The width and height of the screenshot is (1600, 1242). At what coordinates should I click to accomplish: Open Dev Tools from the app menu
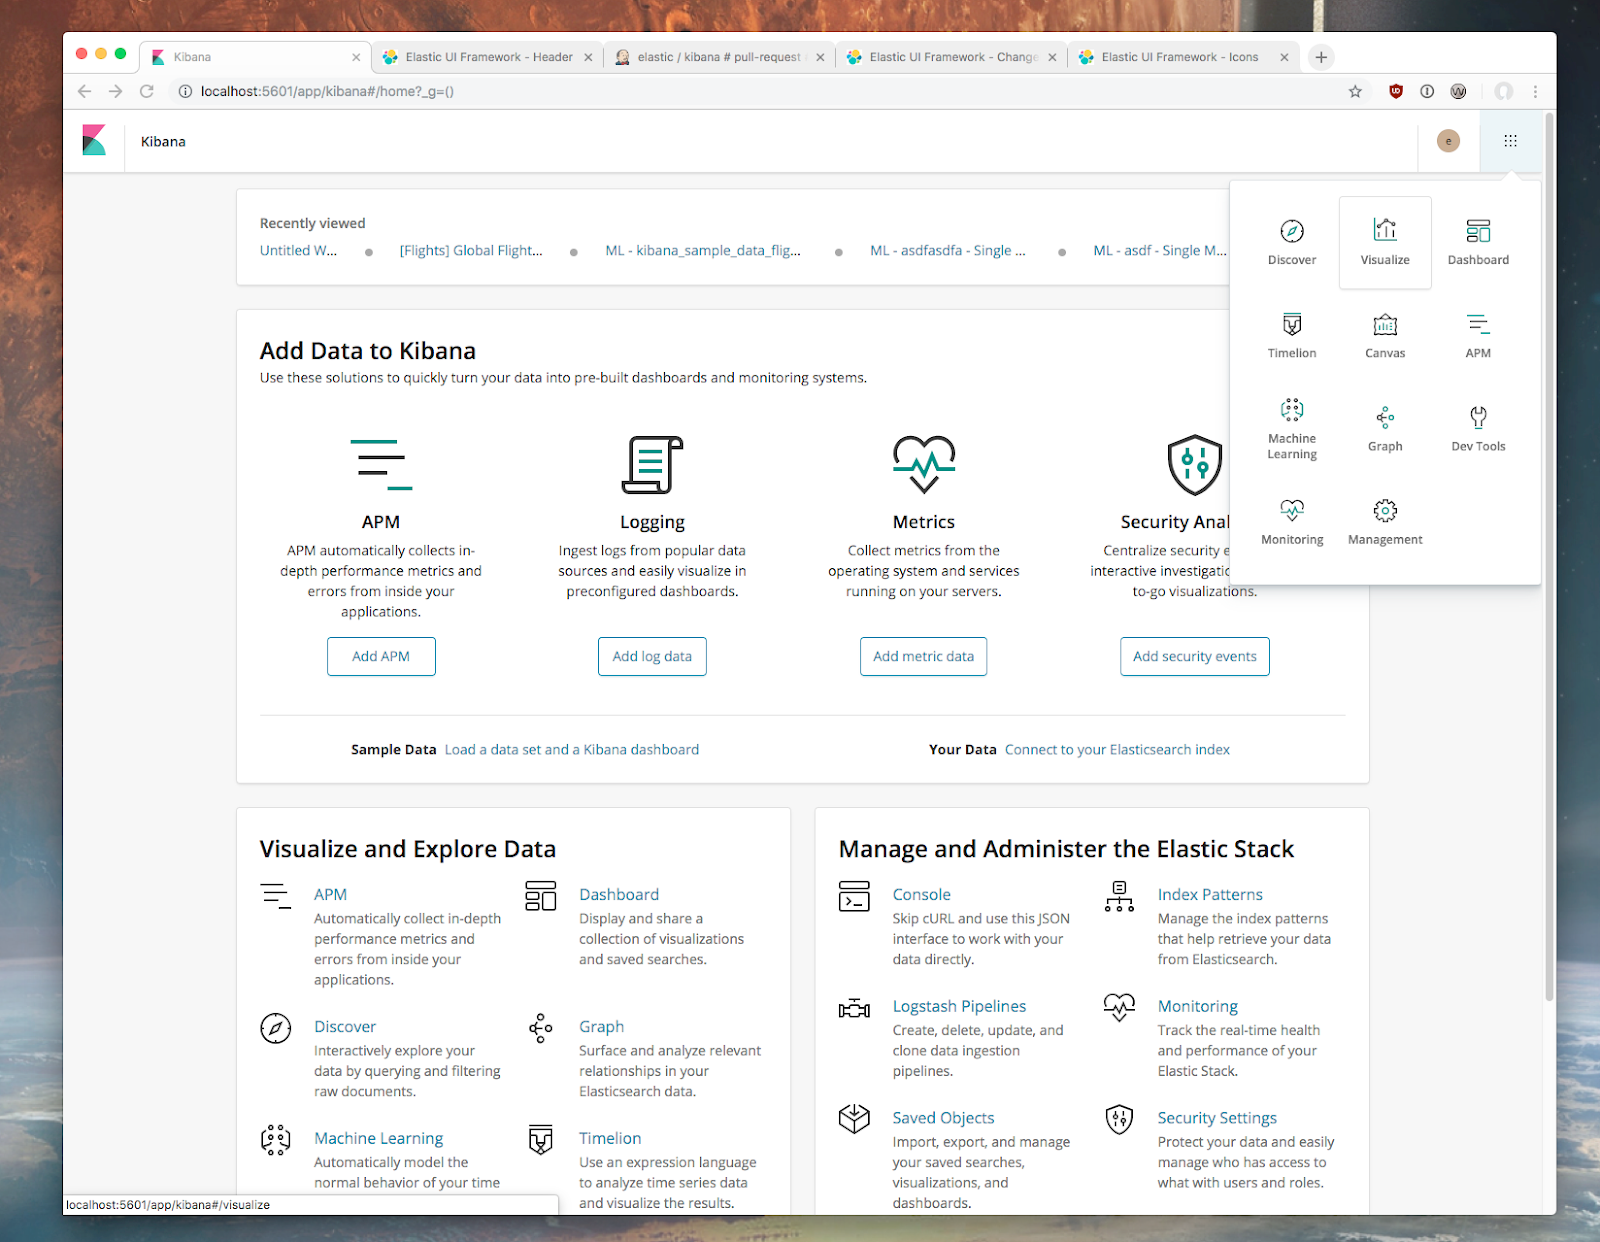(x=1478, y=430)
